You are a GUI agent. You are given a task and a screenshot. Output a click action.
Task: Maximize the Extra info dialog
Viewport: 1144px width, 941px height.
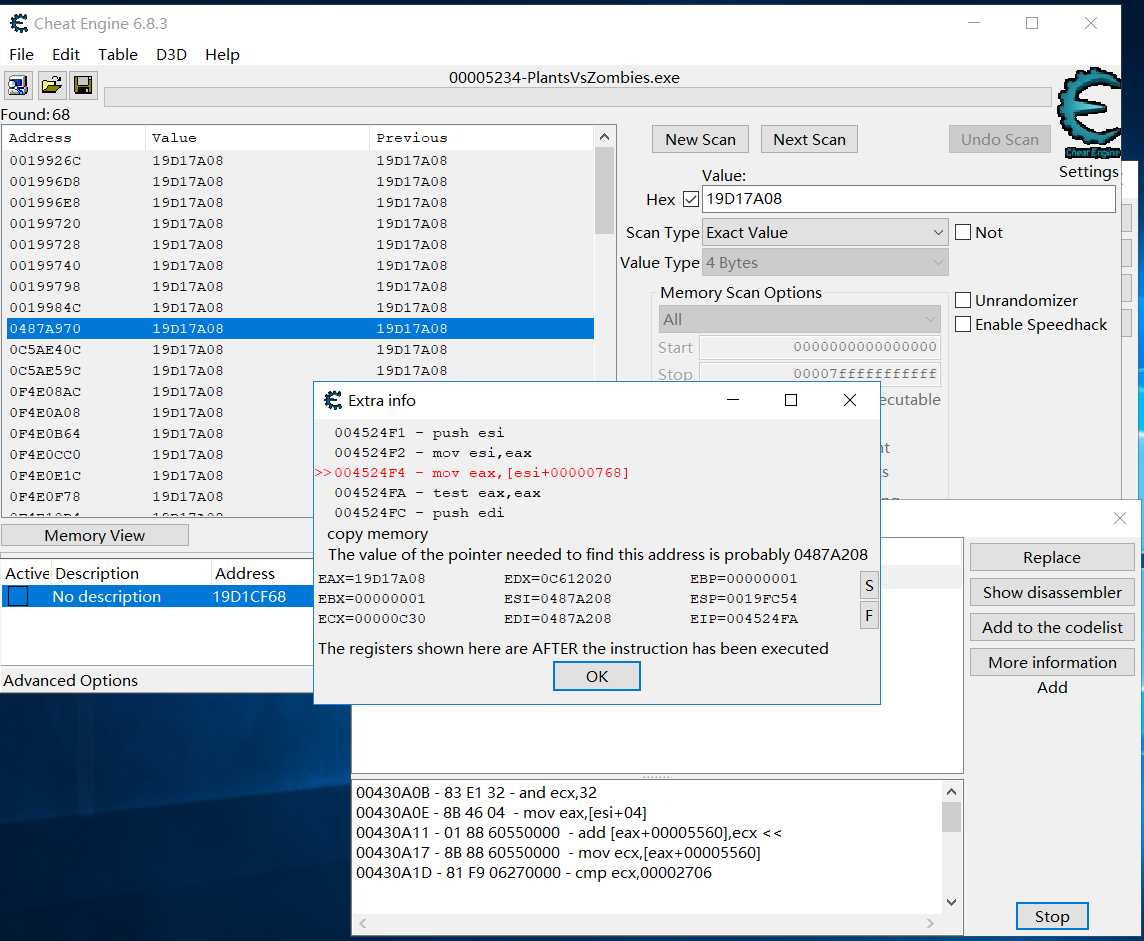pyautogui.click(x=791, y=400)
